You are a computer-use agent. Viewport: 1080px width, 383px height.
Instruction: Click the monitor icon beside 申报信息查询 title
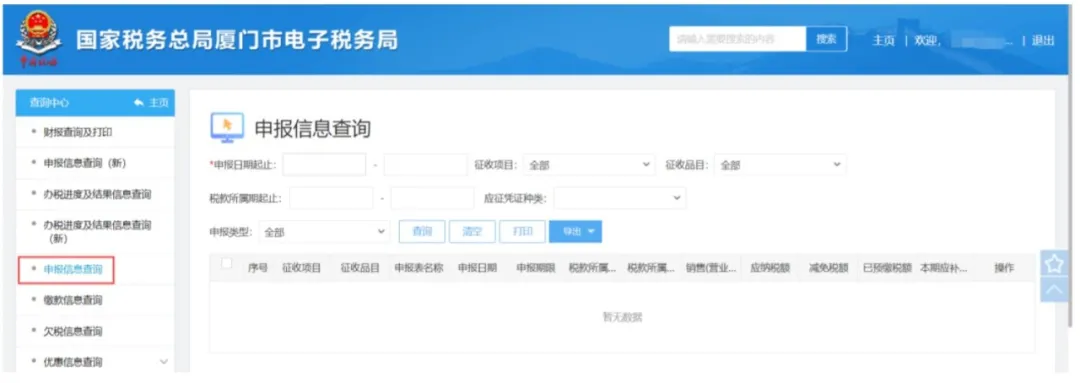coord(227,128)
